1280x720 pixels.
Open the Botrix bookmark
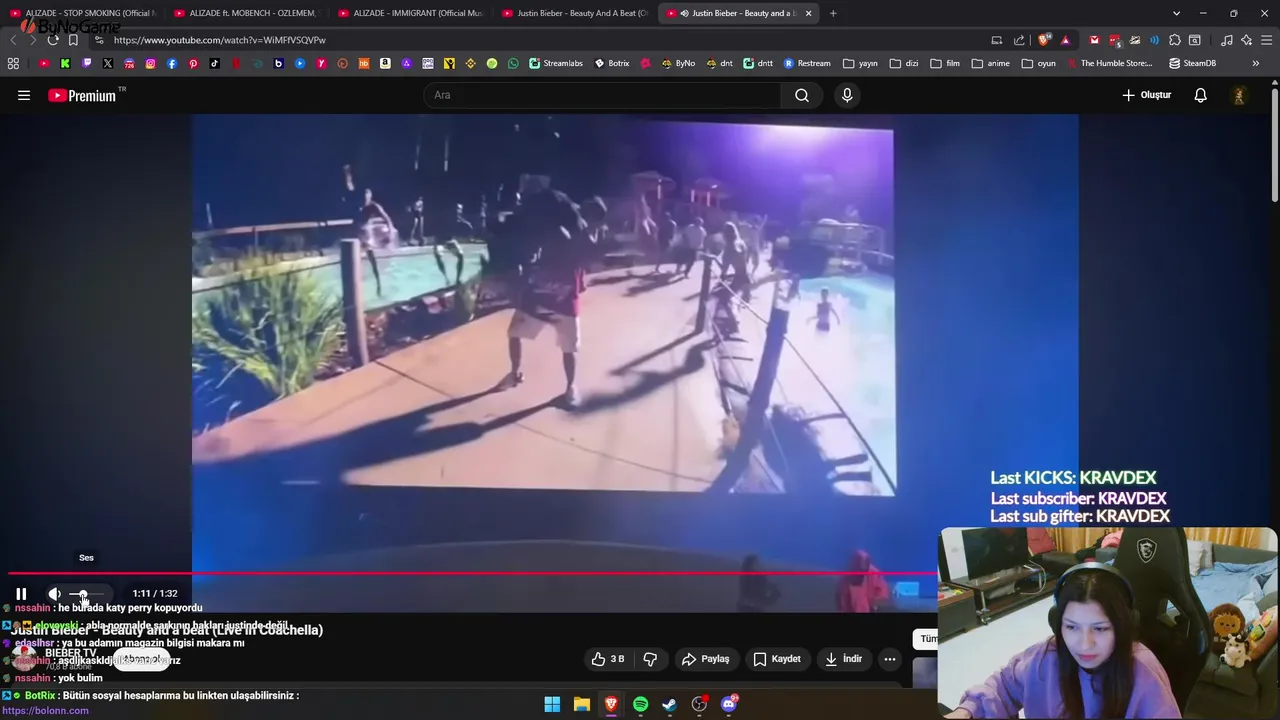coord(612,63)
